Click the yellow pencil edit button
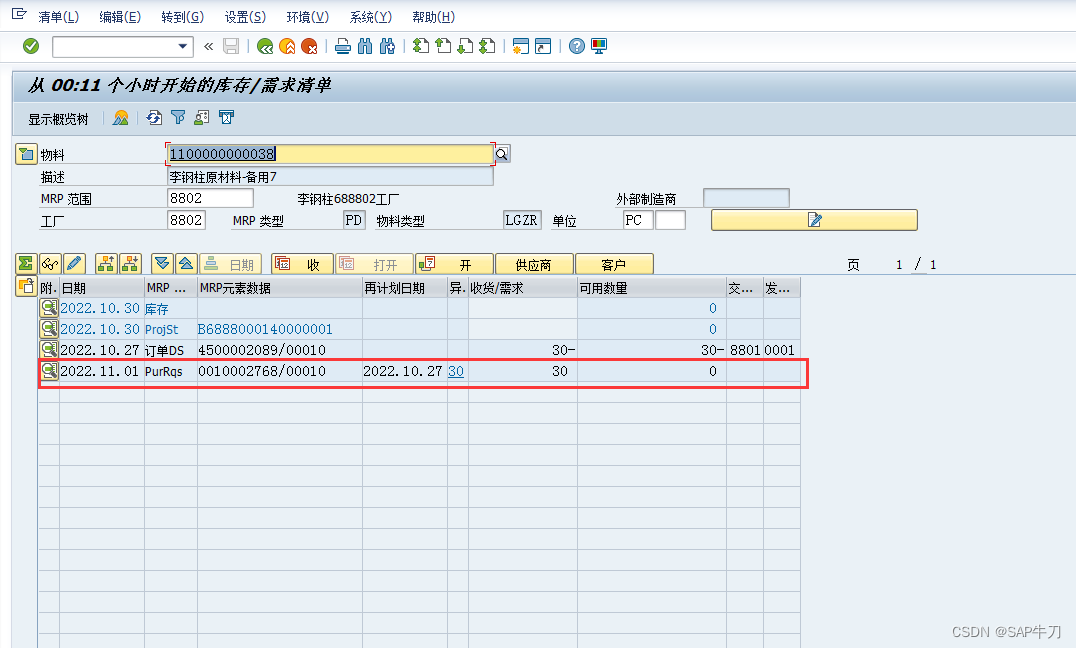This screenshot has height=648, width=1076. (x=814, y=220)
